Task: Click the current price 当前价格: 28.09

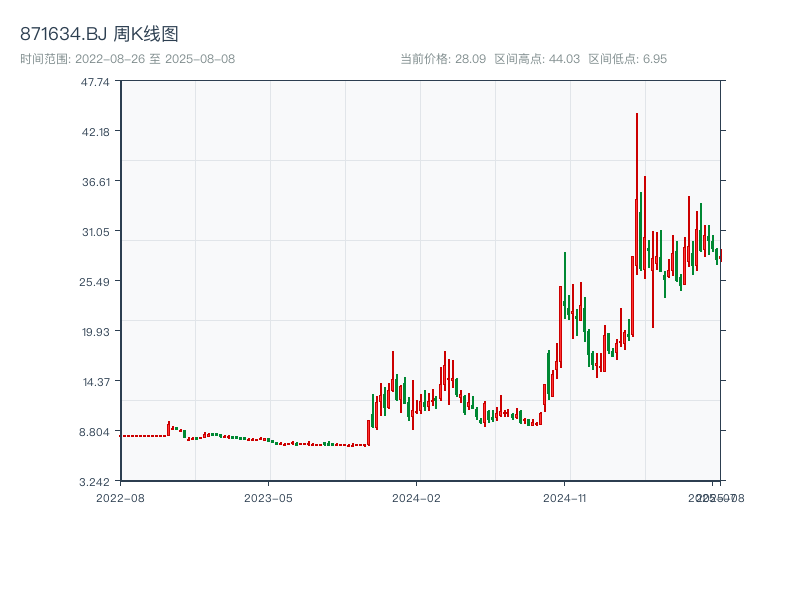Action: (x=443, y=59)
